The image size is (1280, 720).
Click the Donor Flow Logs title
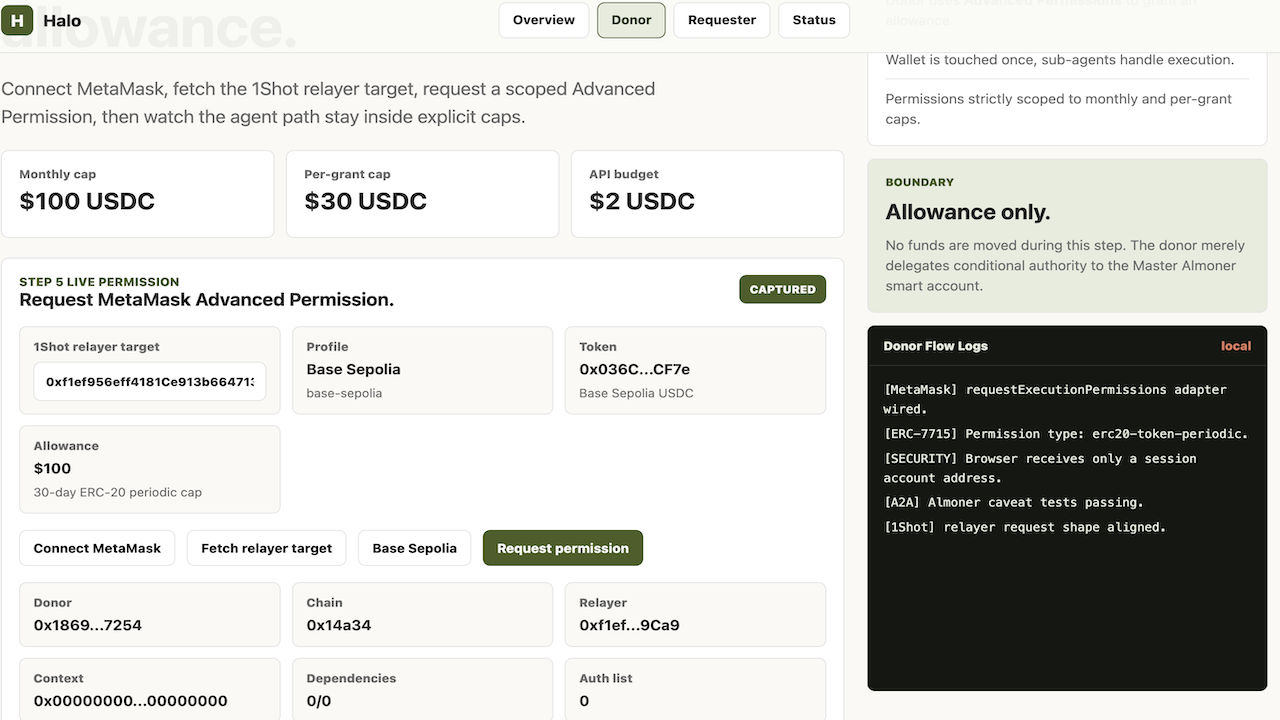pyautogui.click(x=935, y=346)
